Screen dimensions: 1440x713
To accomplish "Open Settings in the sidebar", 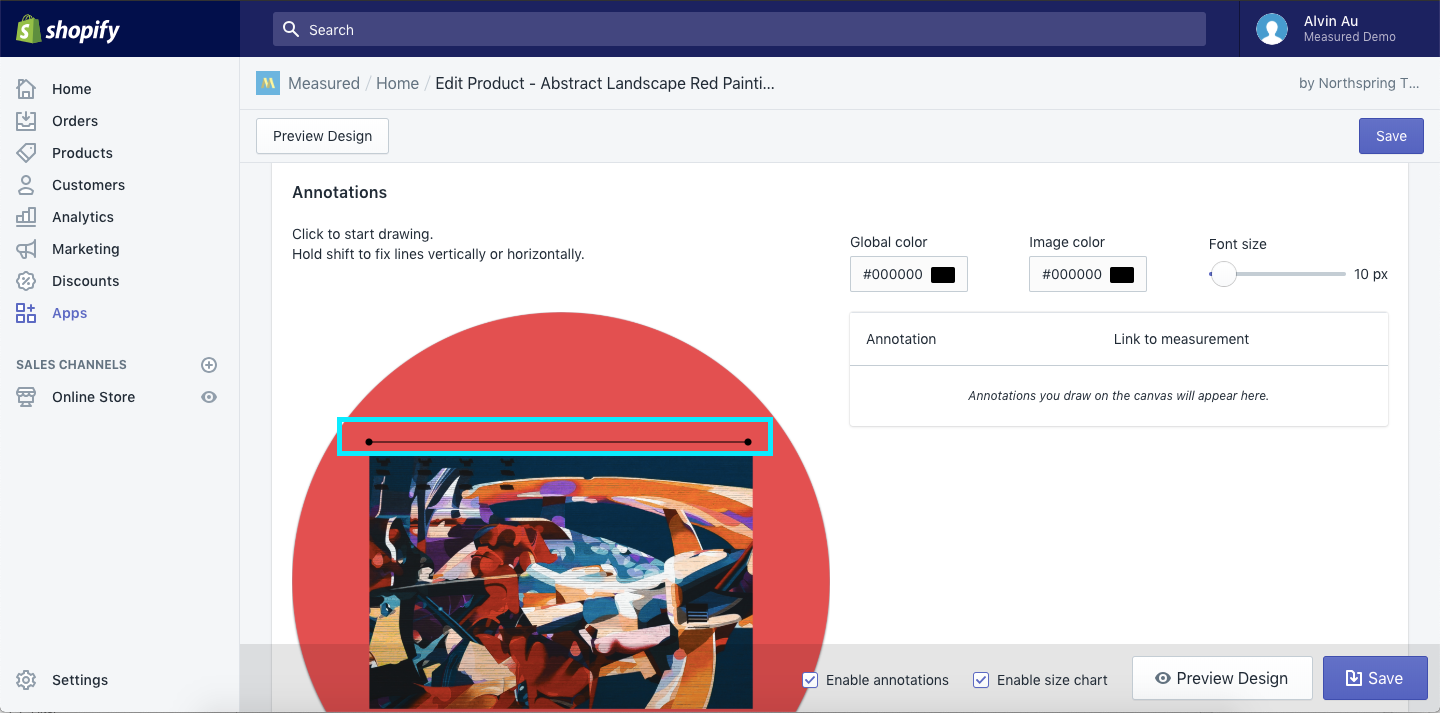I will pyautogui.click(x=80, y=680).
